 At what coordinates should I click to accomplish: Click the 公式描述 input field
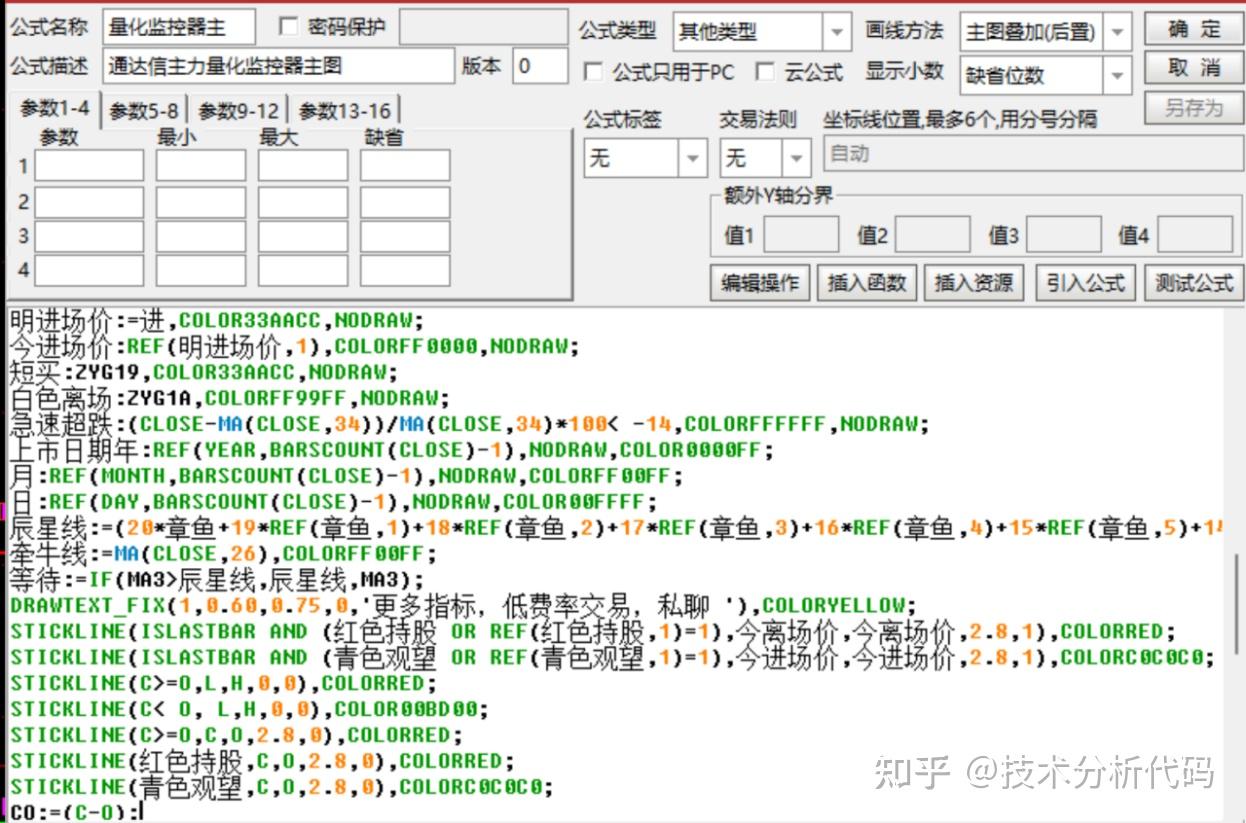pyautogui.click(x=278, y=67)
